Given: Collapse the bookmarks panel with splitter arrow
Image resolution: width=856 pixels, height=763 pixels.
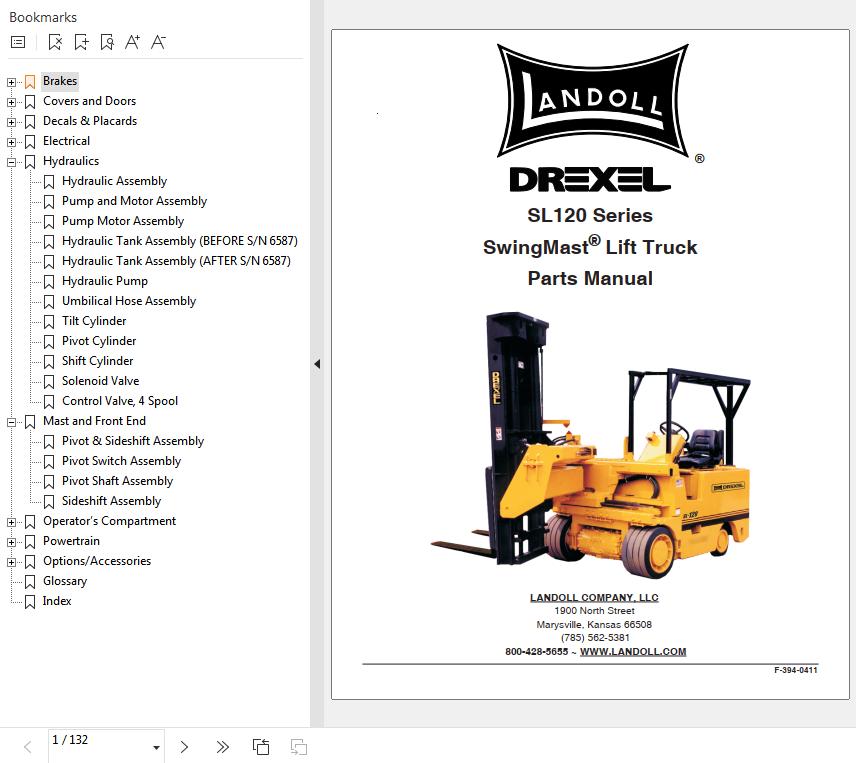Looking at the screenshot, I should tap(317, 364).
